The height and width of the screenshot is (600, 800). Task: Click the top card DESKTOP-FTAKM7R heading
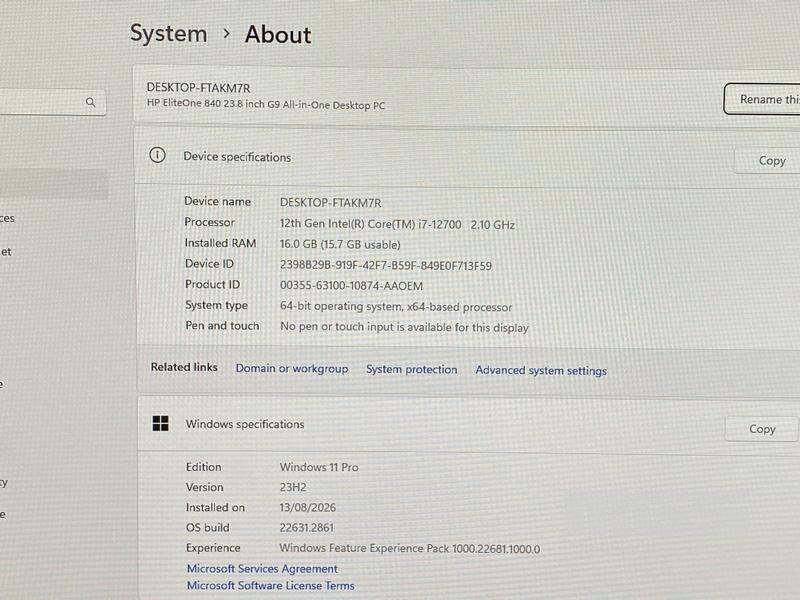[x=198, y=87]
